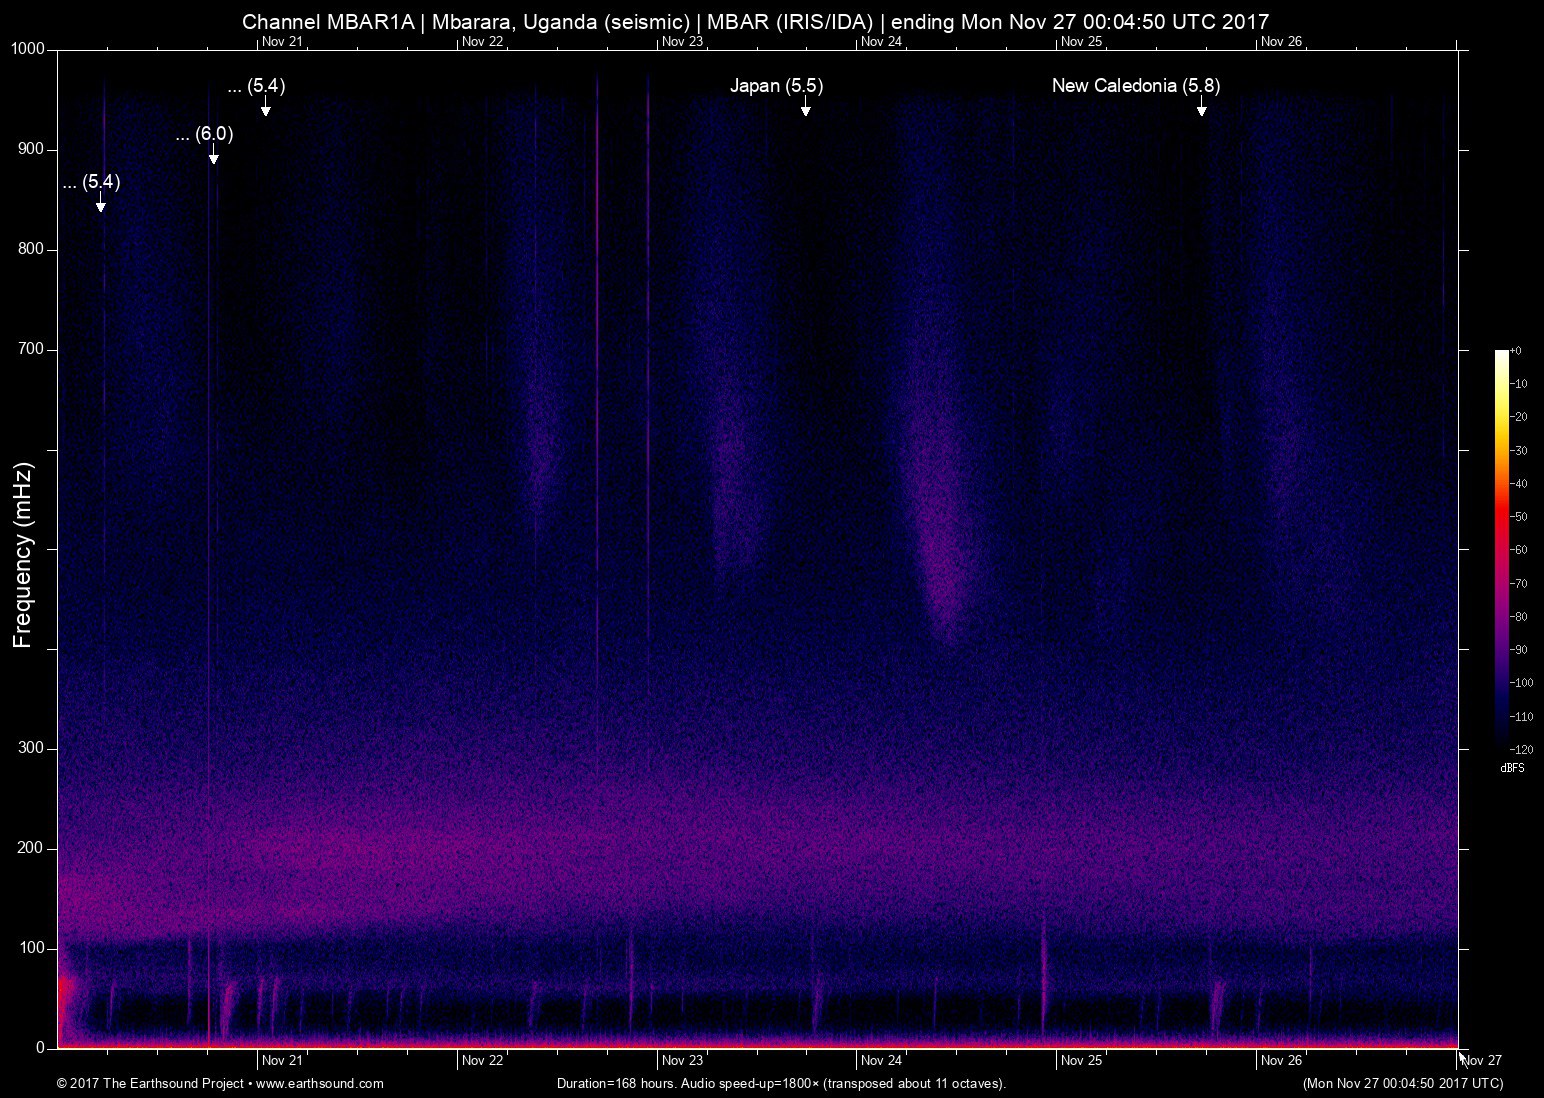1544x1098 pixels.
Task: Click the Japan (5.5) text label
Action: pos(776,86)
